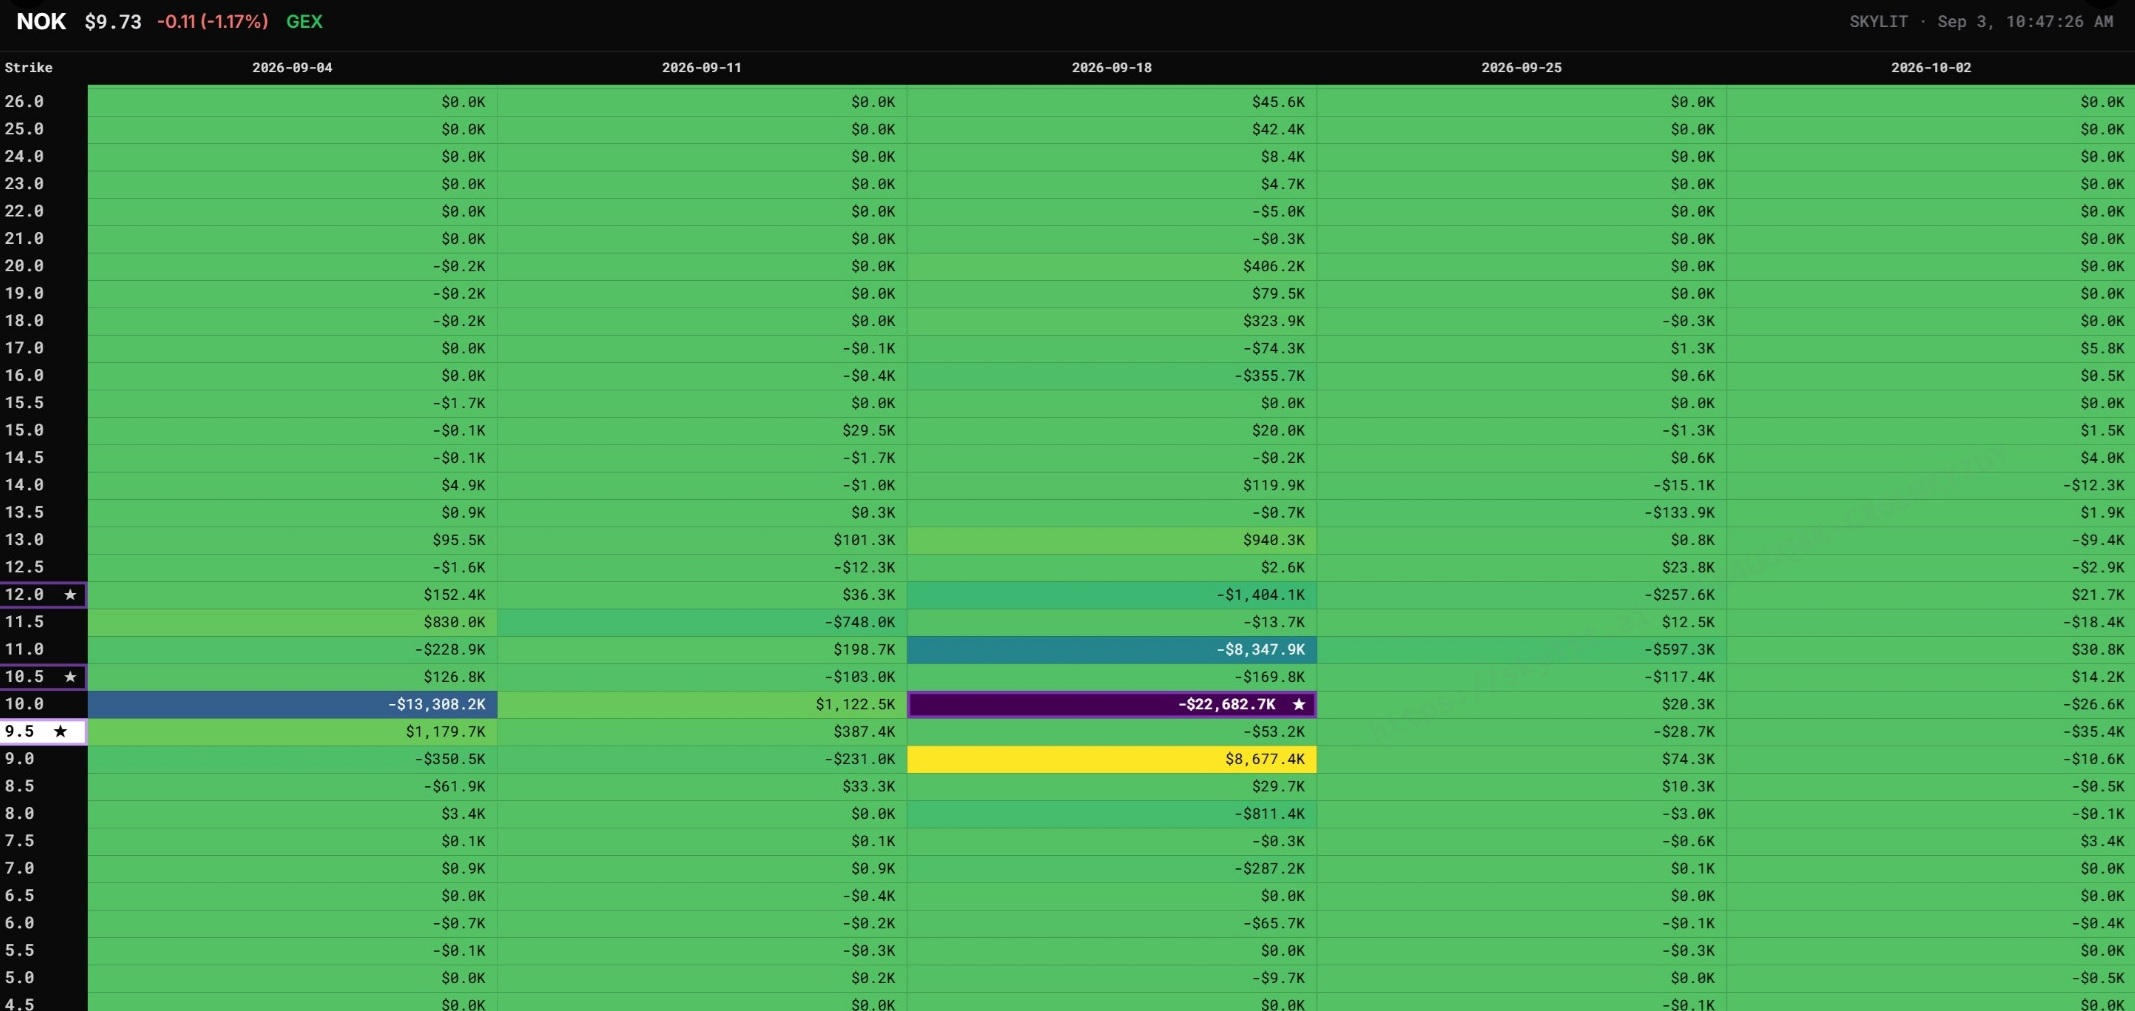Select the $1,179.7K cell at strike 9.5
This screenshot has width=2135, height=1011.
pyautogui.click(x=292, y=732)
